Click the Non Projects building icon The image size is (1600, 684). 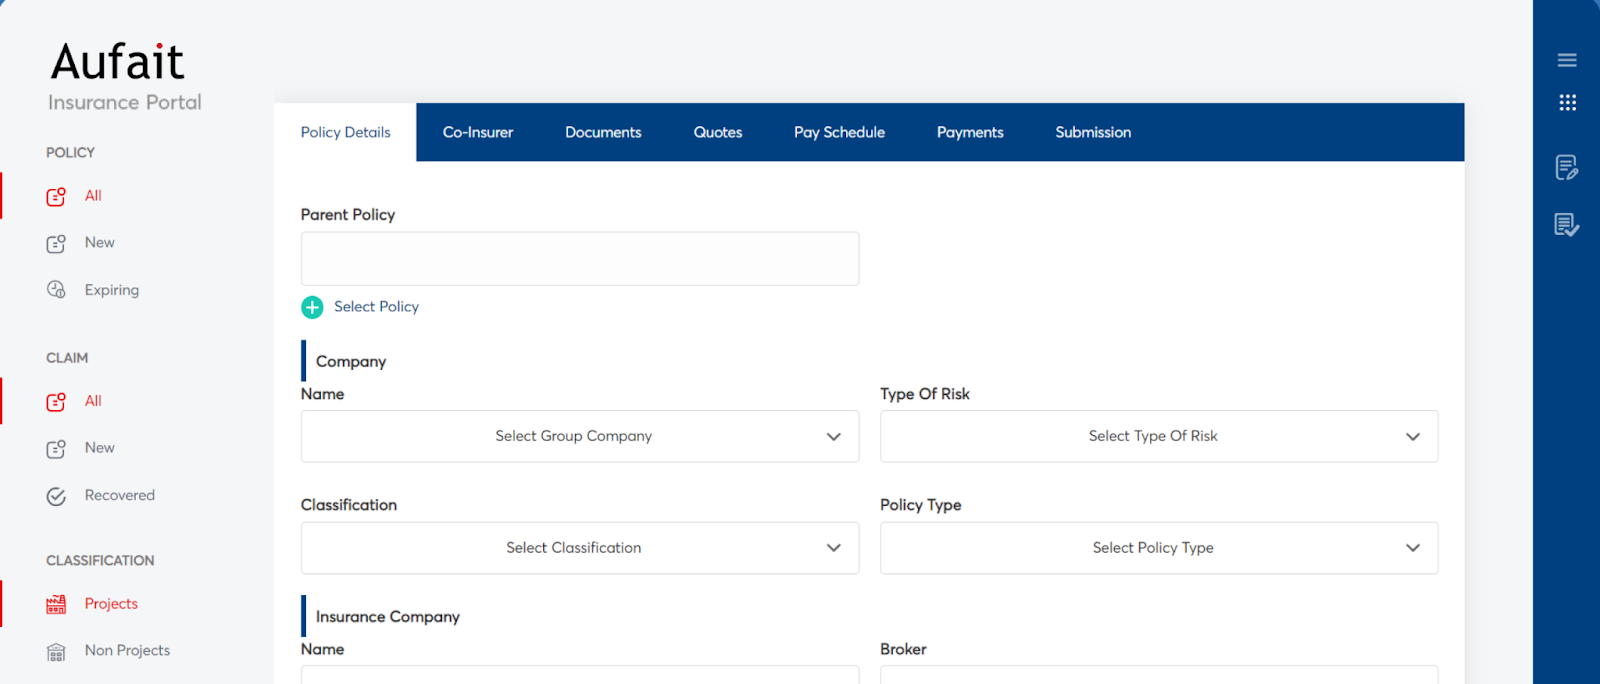pos(56,652)
